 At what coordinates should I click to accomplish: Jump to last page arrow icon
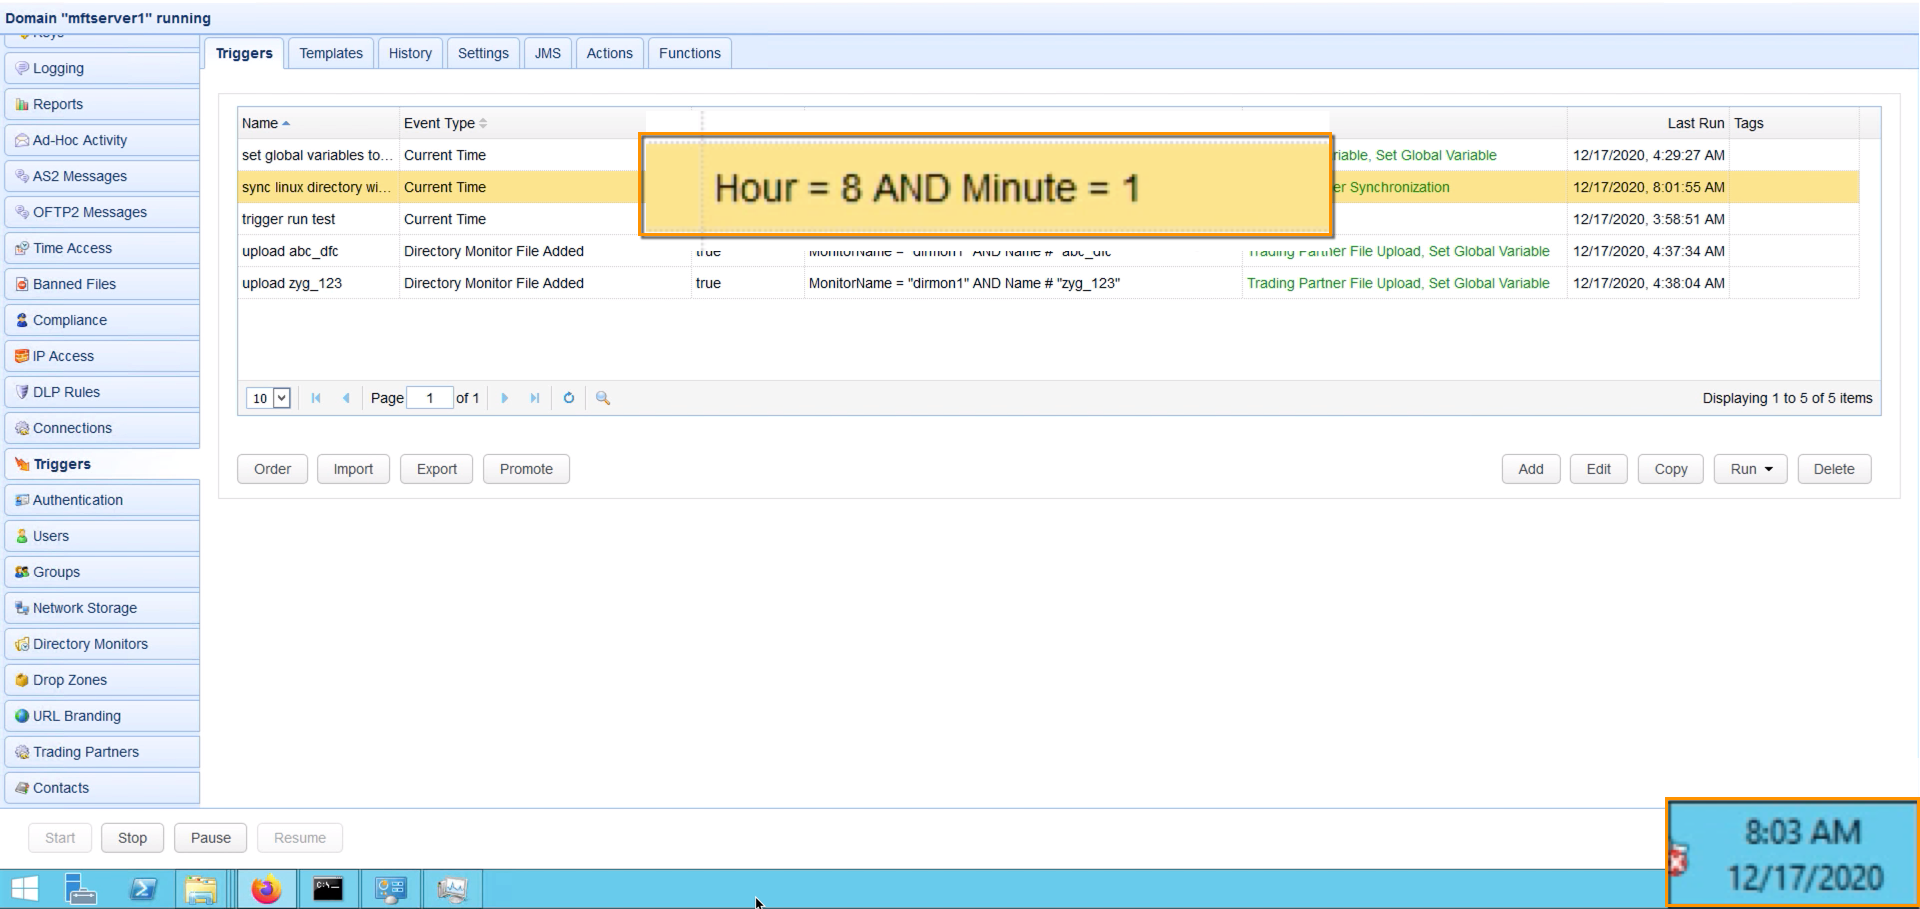(x=535, y=398)
